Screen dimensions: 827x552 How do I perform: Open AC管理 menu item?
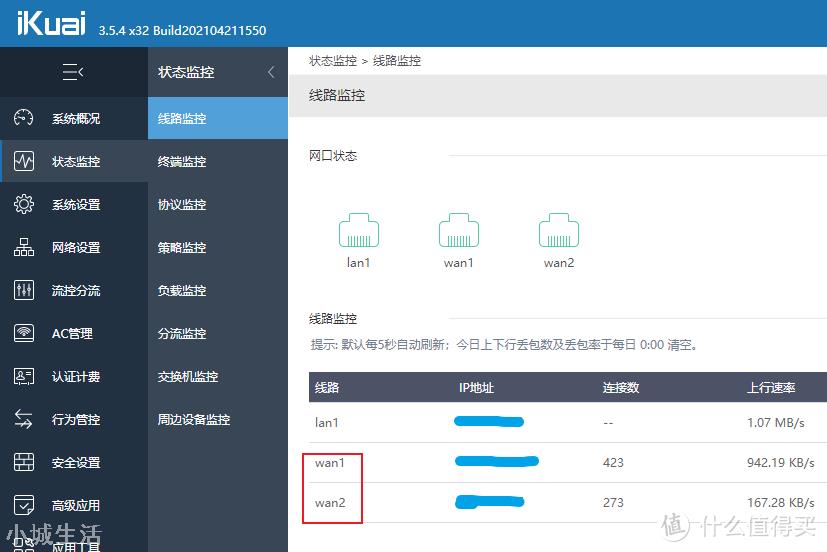(72, 334)
